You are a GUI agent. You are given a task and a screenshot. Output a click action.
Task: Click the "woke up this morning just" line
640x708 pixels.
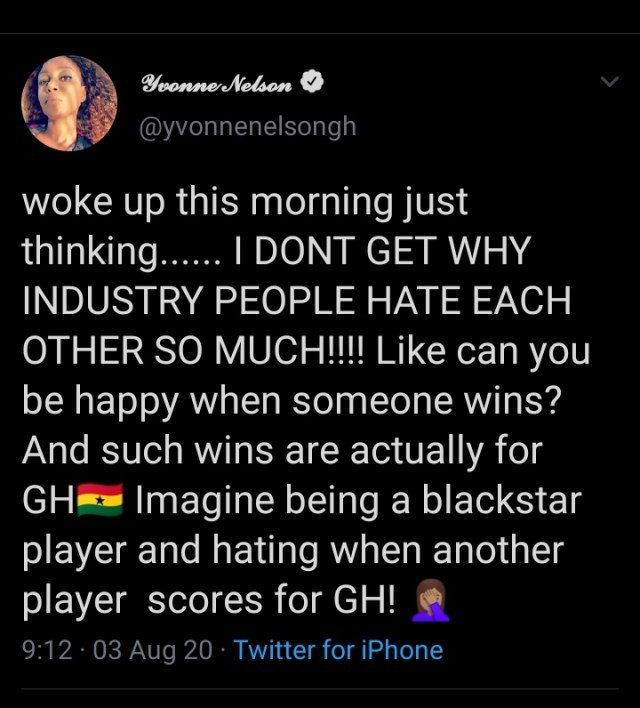tap(245, 203)
